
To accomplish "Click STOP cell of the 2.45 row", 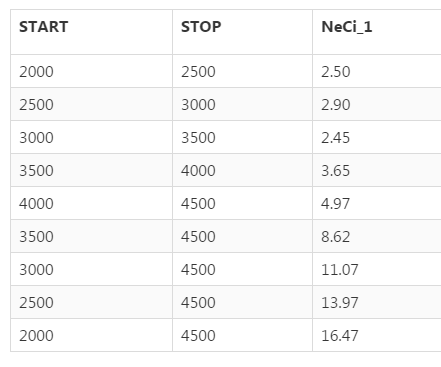I will tap(242, 137).
